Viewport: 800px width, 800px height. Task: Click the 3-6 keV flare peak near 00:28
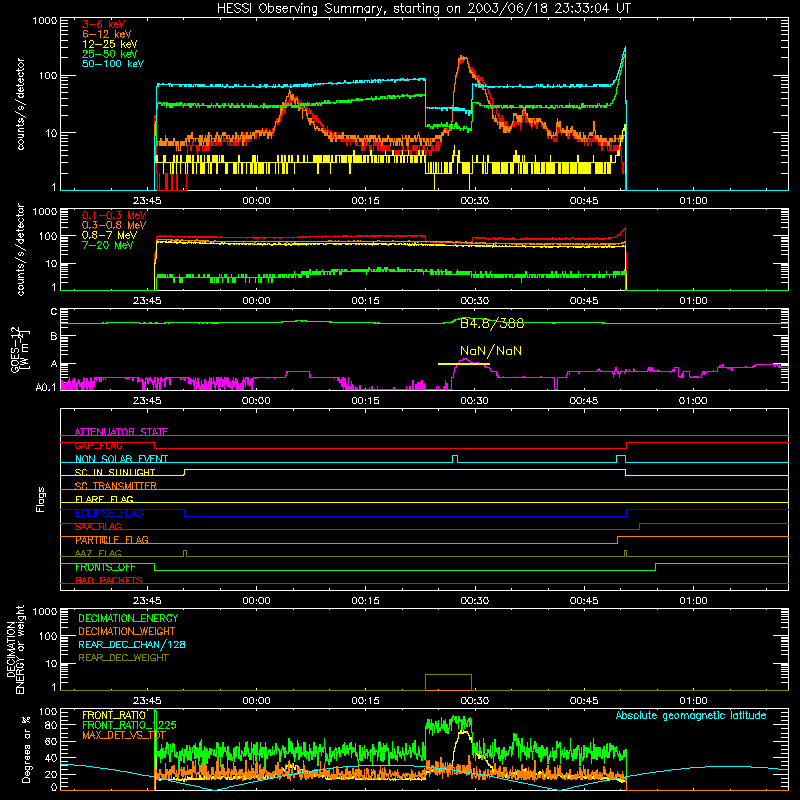[x=462, y=59]
